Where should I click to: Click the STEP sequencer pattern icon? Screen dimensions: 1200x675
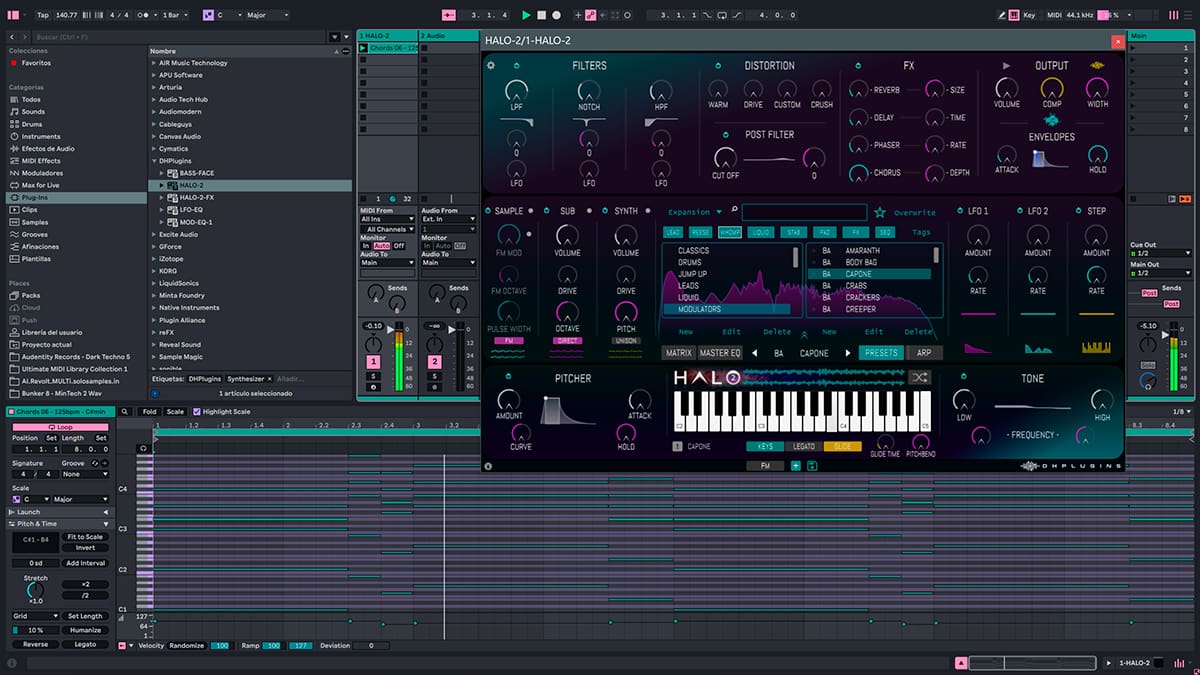click(x=1097, y=348)
